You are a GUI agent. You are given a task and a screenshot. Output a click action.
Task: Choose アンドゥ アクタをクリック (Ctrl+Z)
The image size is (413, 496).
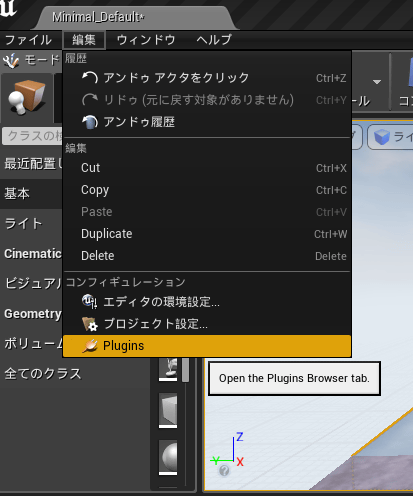[207, 78]
